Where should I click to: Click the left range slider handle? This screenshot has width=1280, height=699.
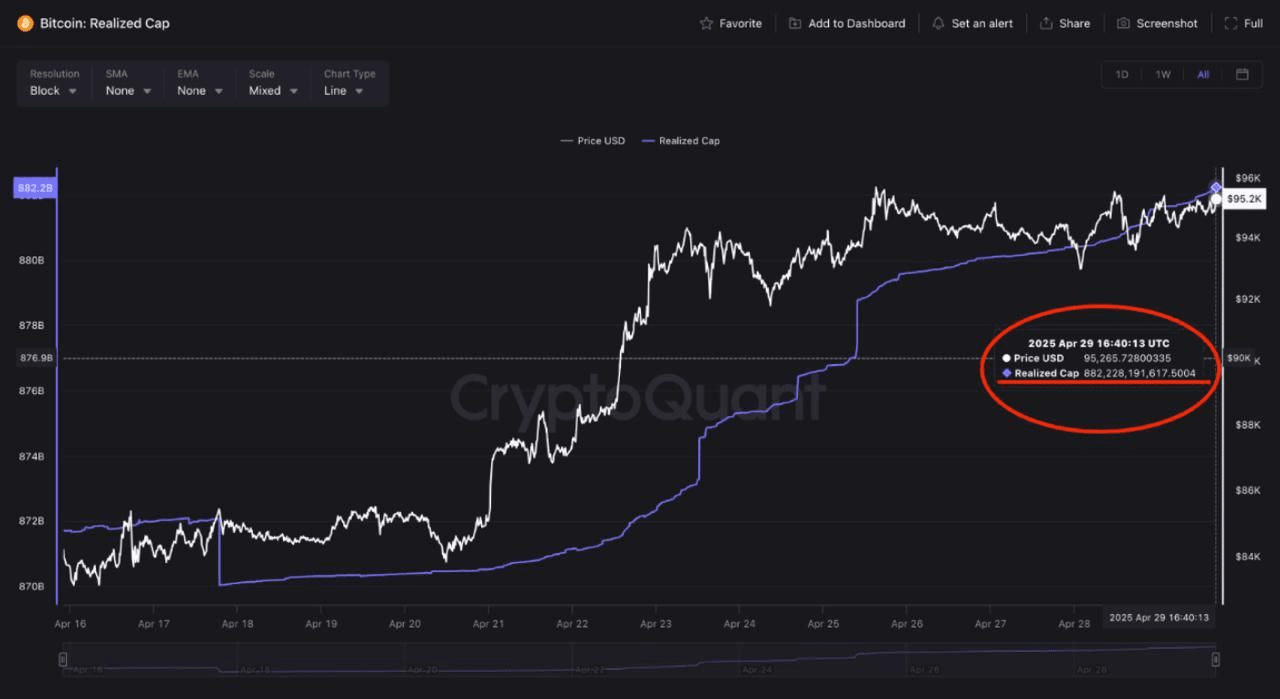click(x=63, y=659)
